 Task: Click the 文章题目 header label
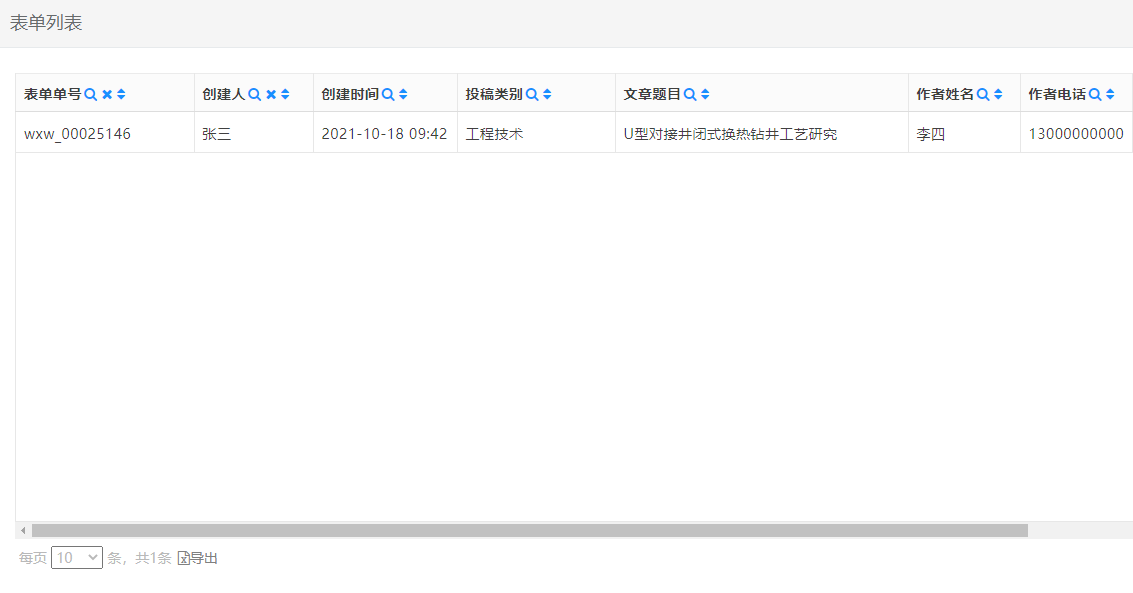(652, 94)
